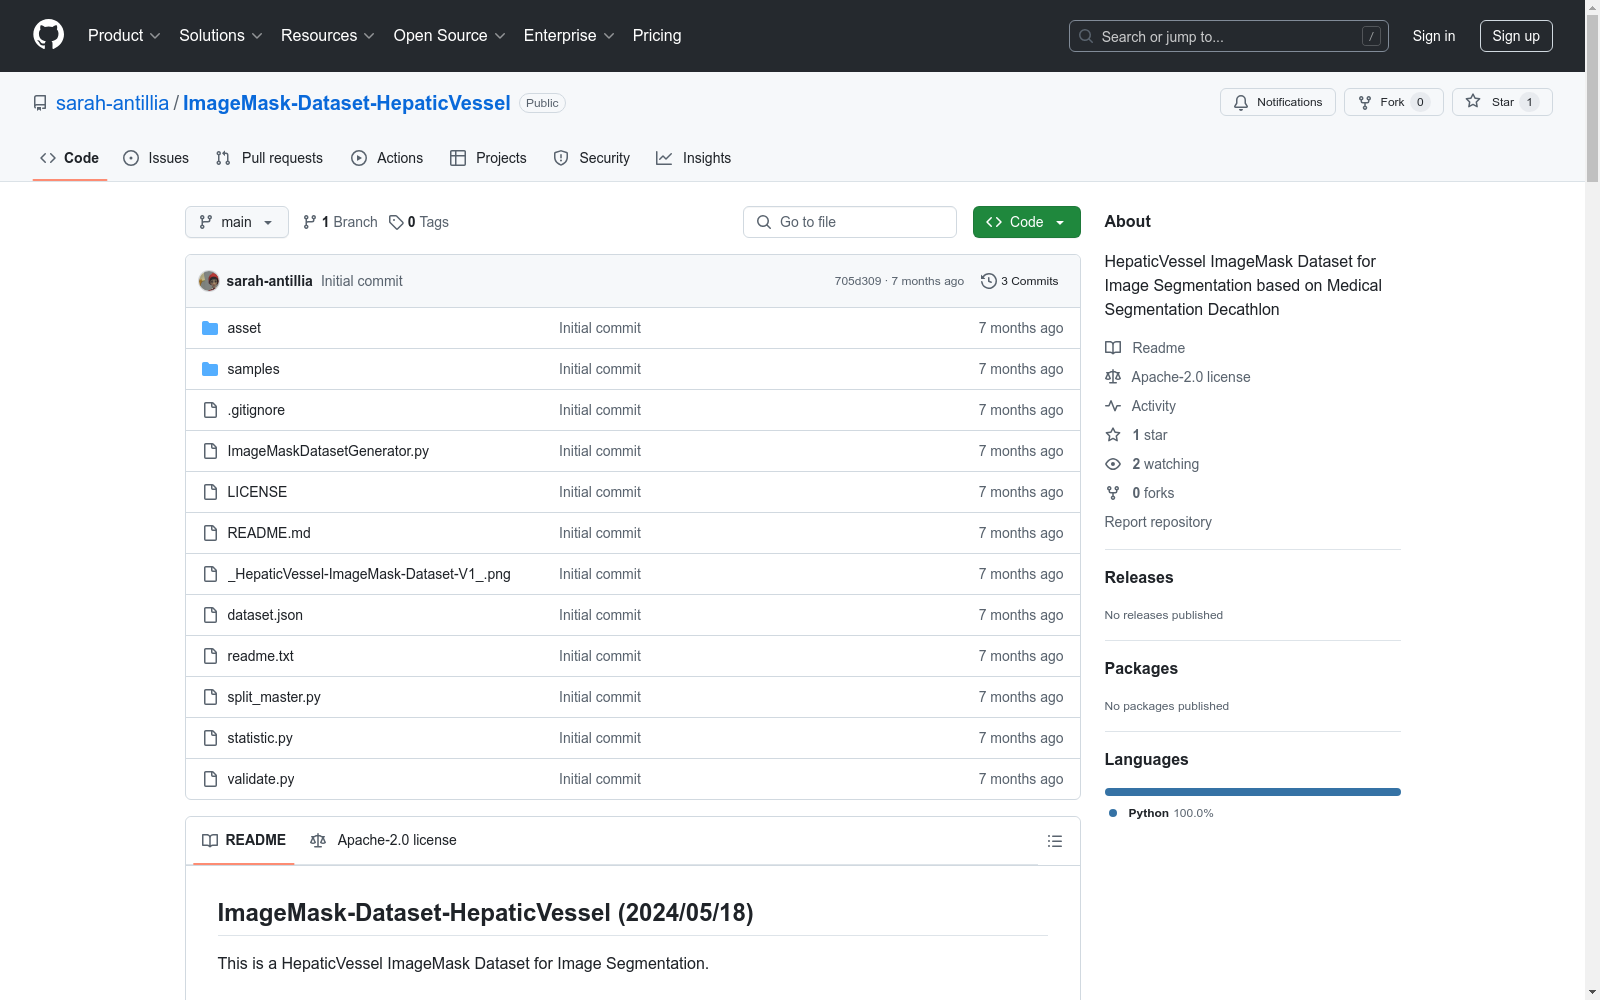Click the Go to file search box
The image size is (1600, 1000).
pyautogui.click(x=850, y=222)
